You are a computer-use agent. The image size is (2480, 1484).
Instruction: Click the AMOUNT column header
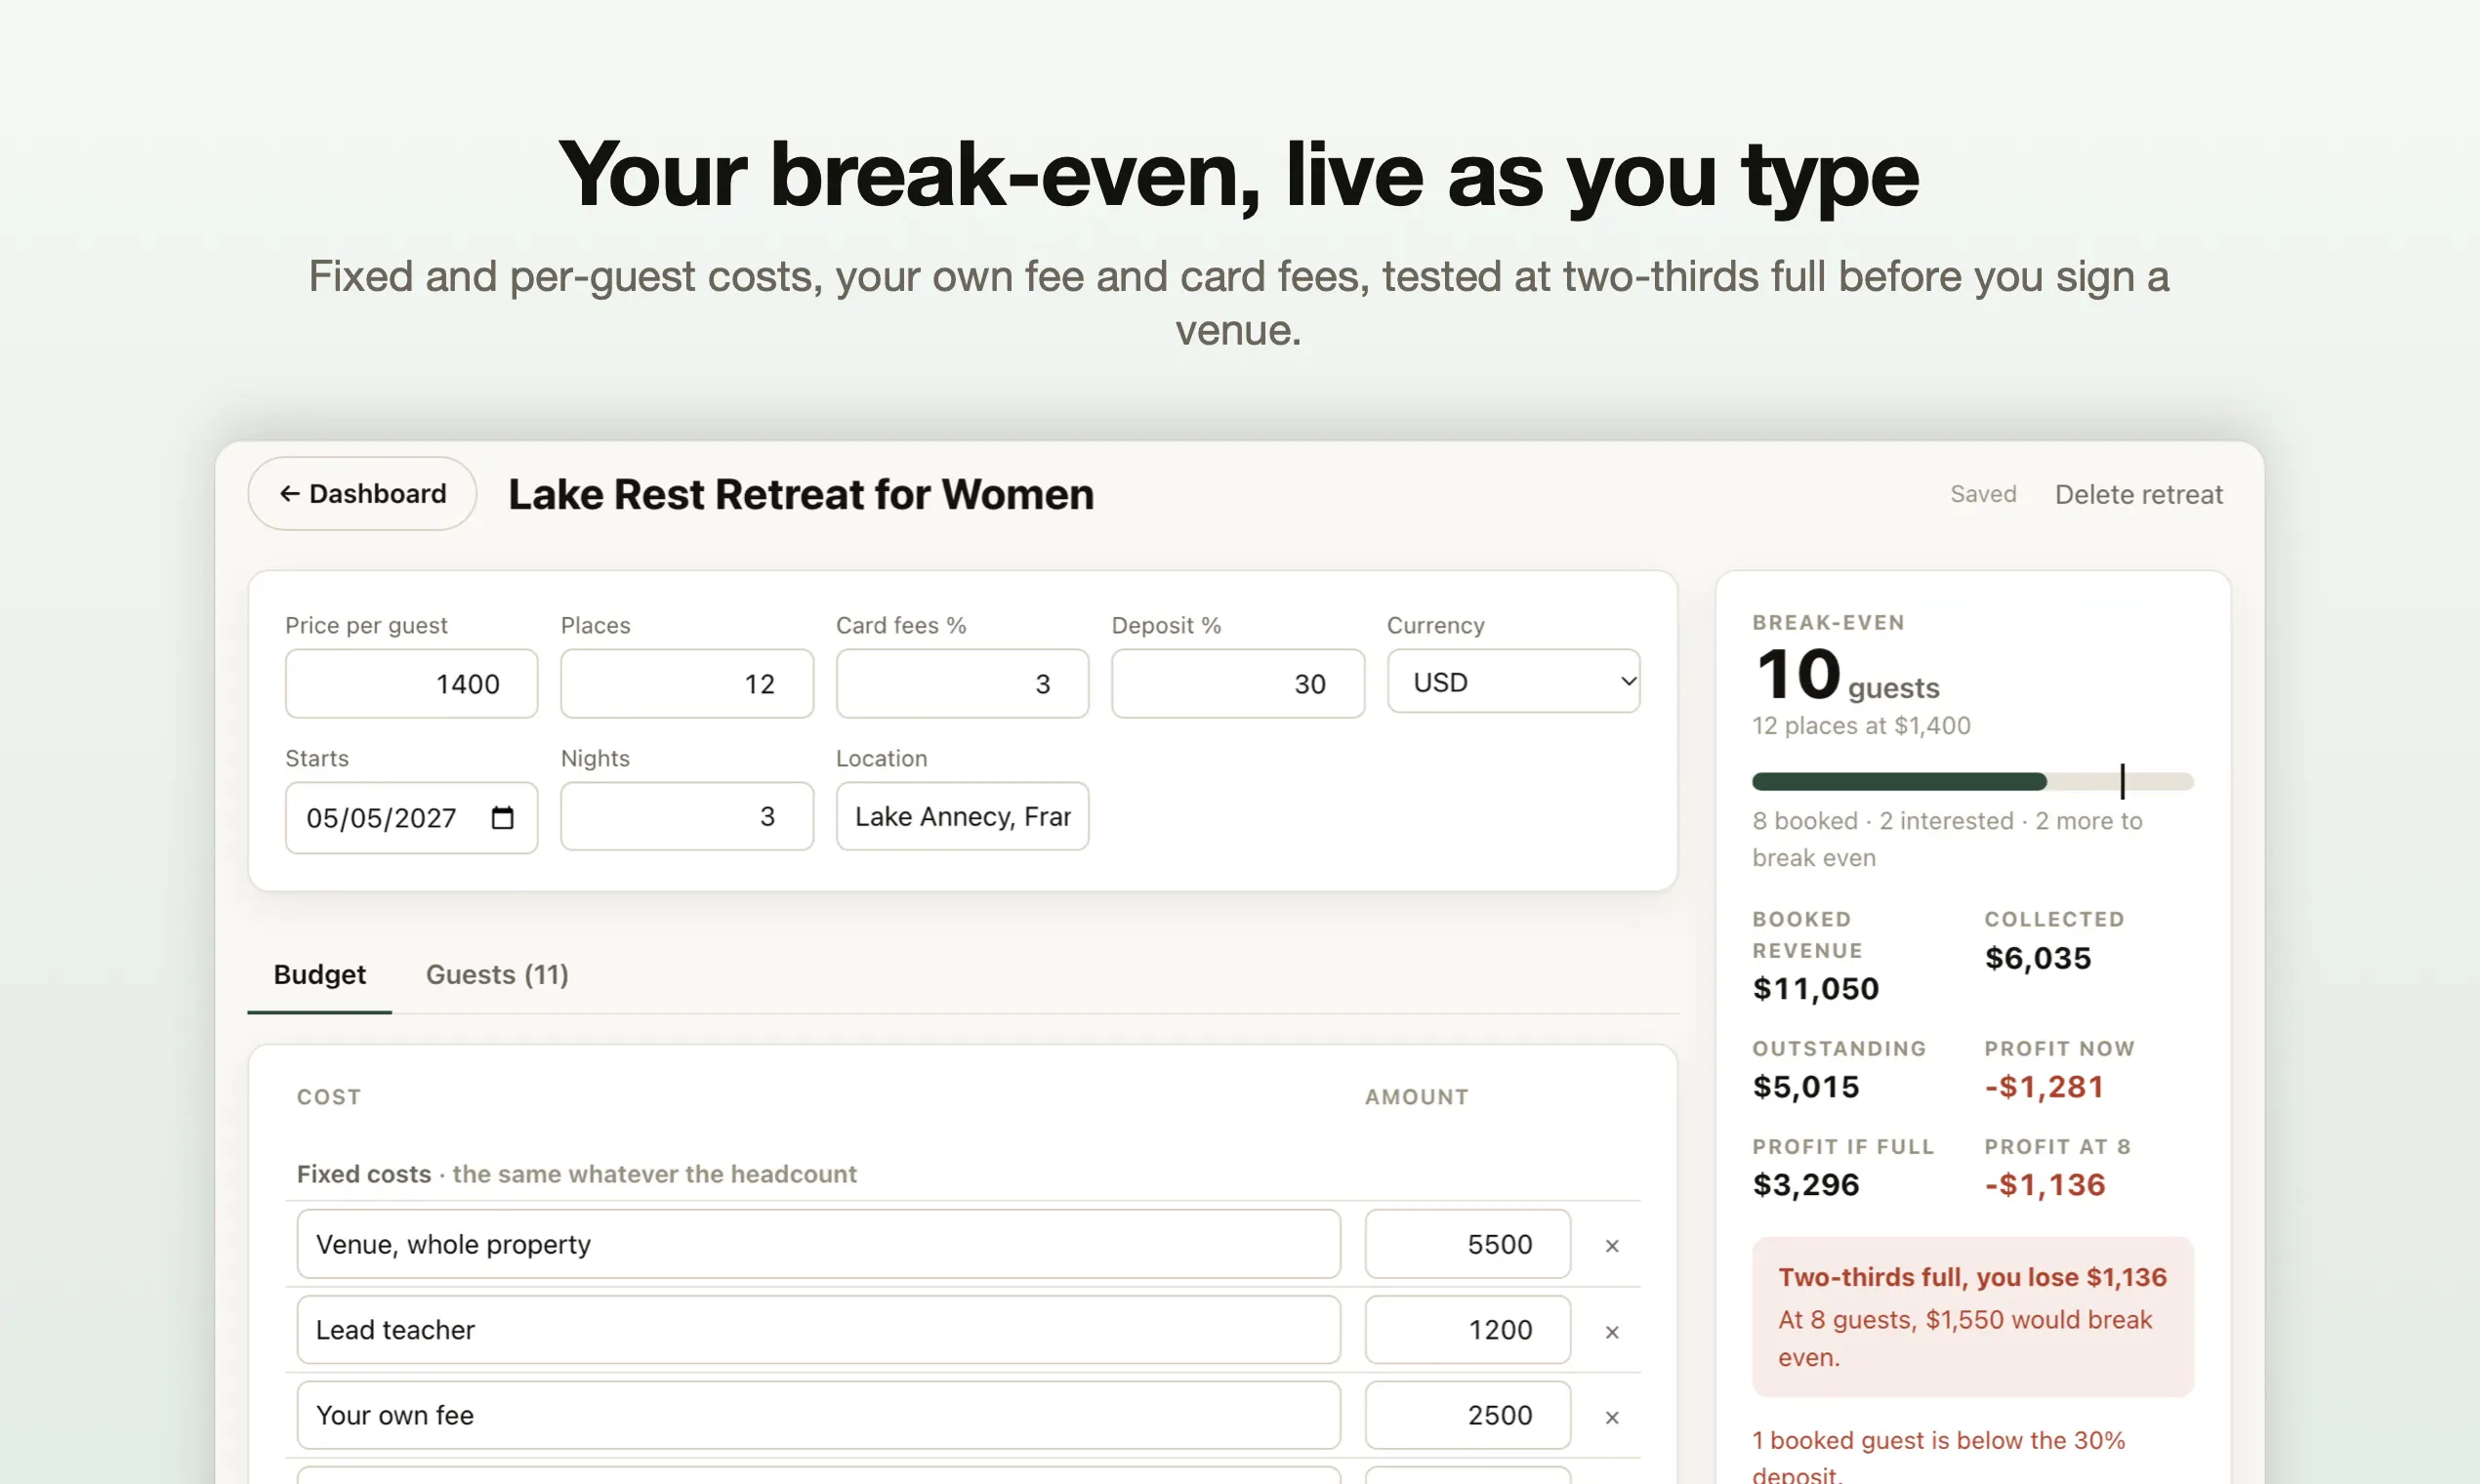[x=1416, y=1097]
